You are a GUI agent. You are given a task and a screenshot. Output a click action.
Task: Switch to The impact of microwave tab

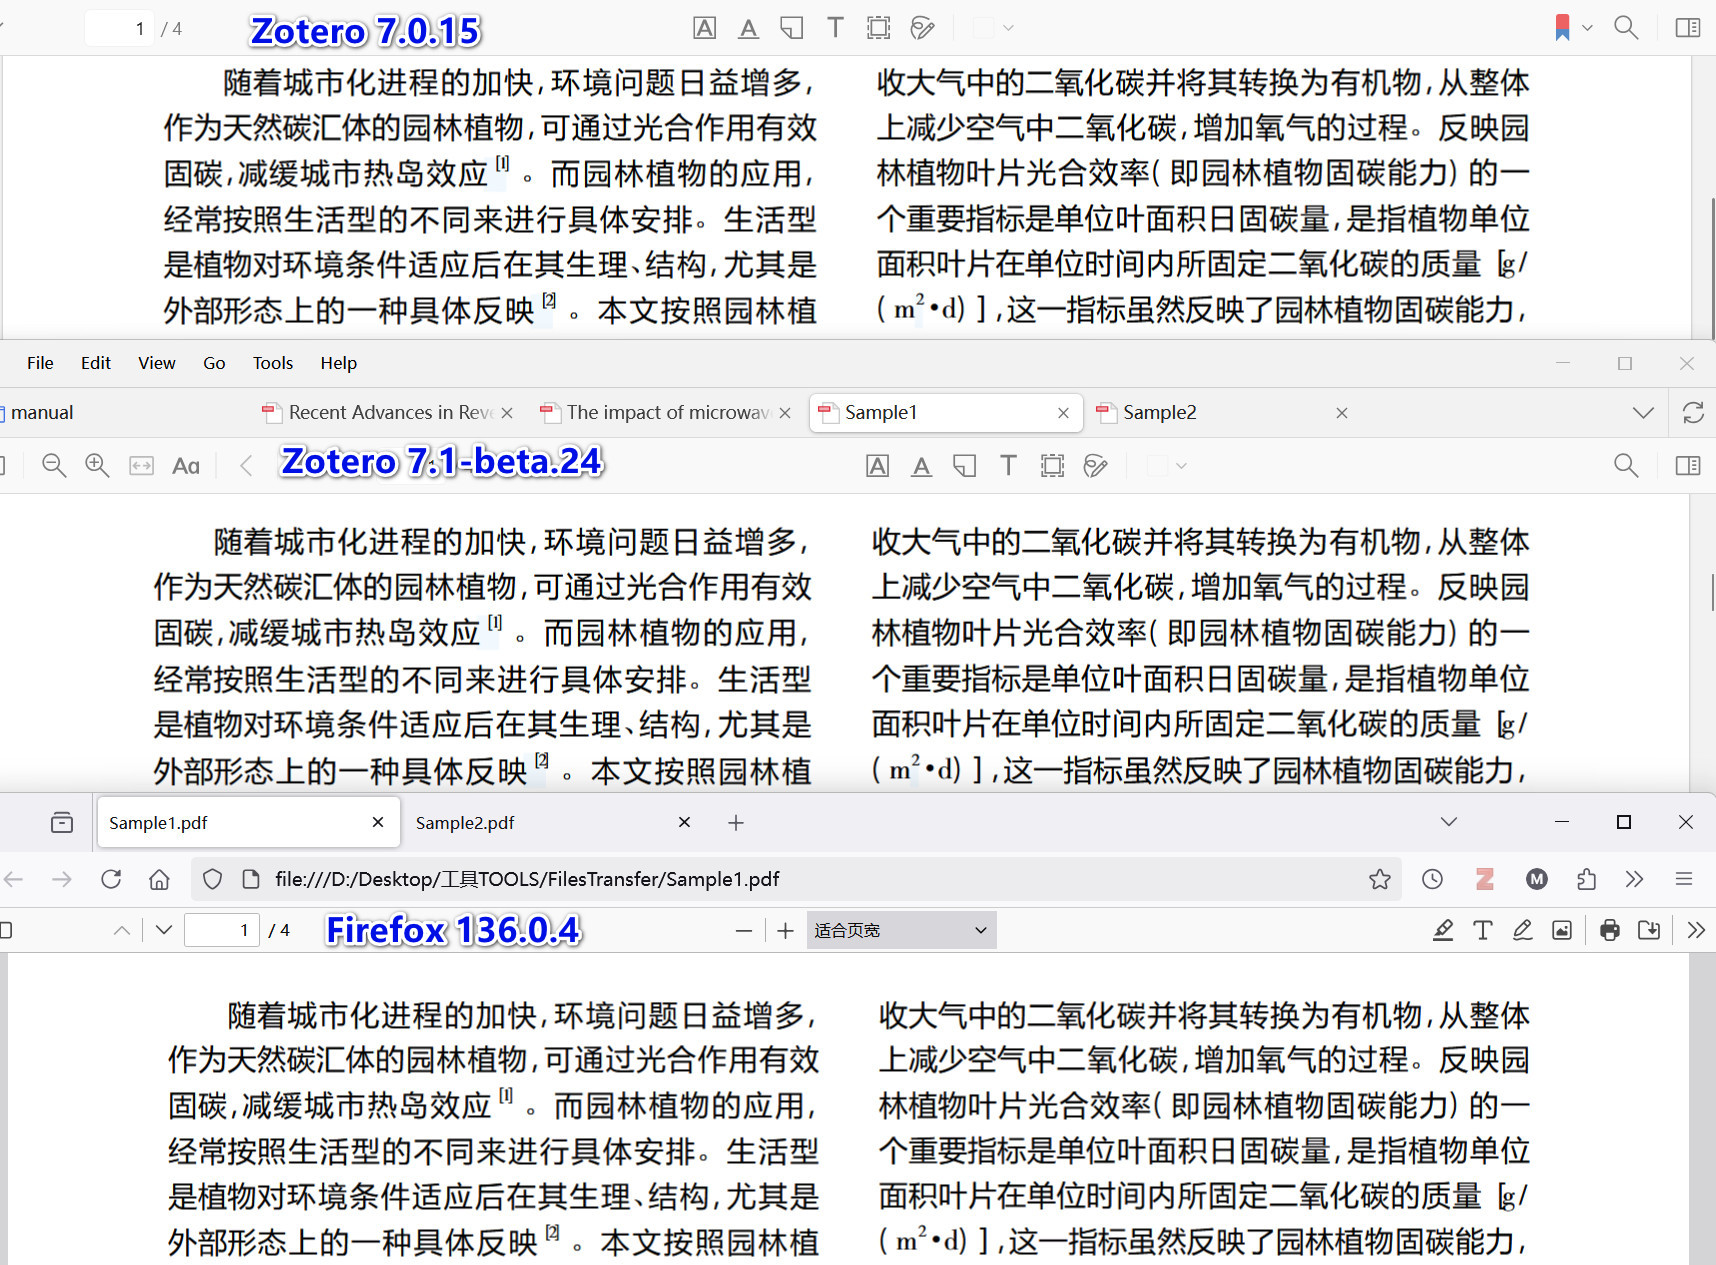tap(668, 412)
